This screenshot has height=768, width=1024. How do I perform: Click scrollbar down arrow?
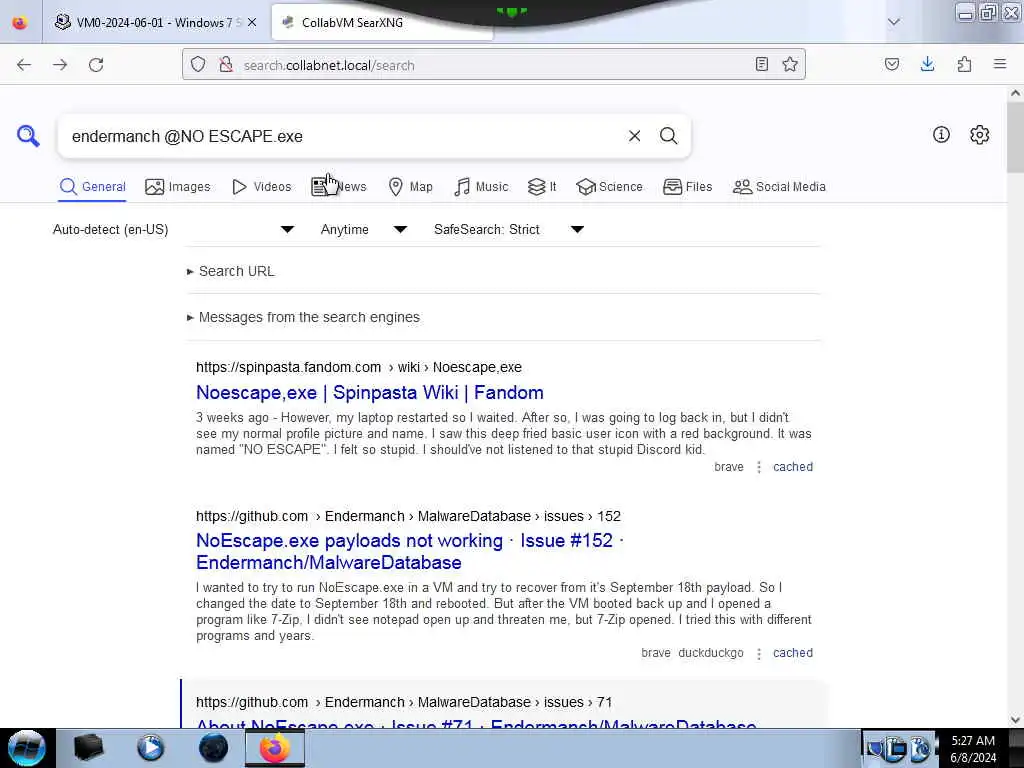(1015, 719)
